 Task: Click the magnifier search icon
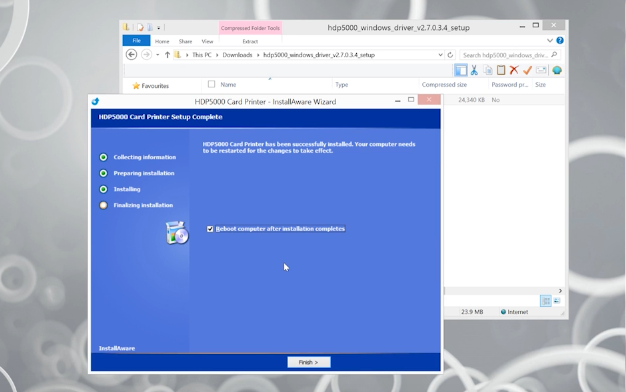tap(554, 55)
